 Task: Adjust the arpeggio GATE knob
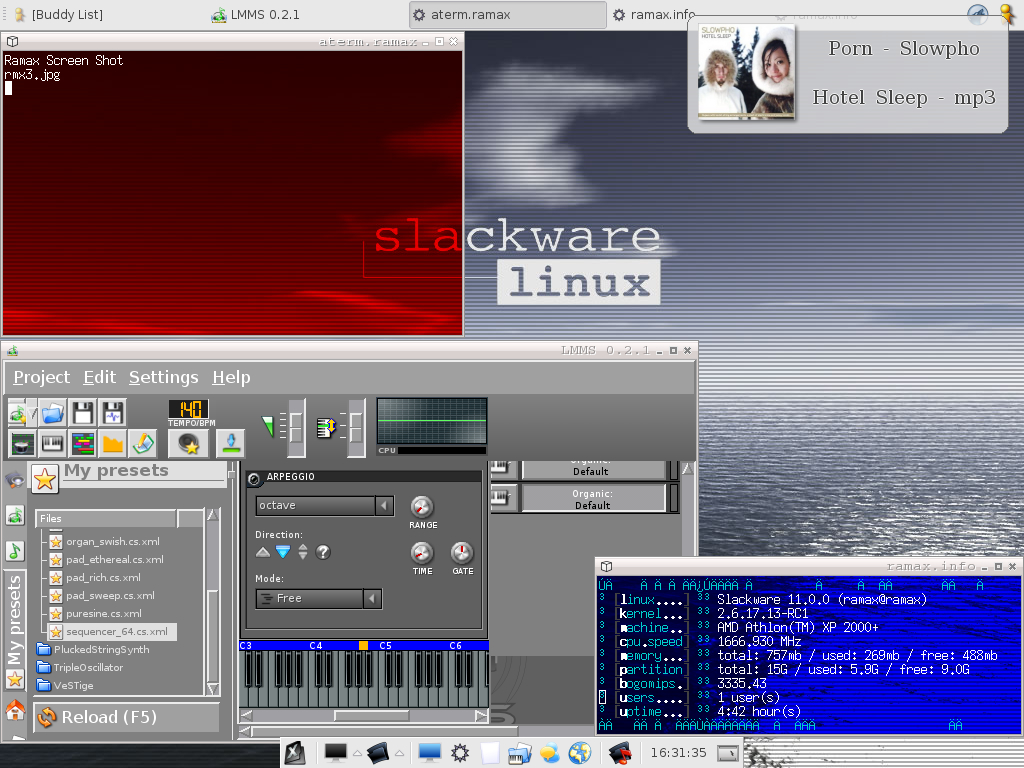click(x=462, y=553)
